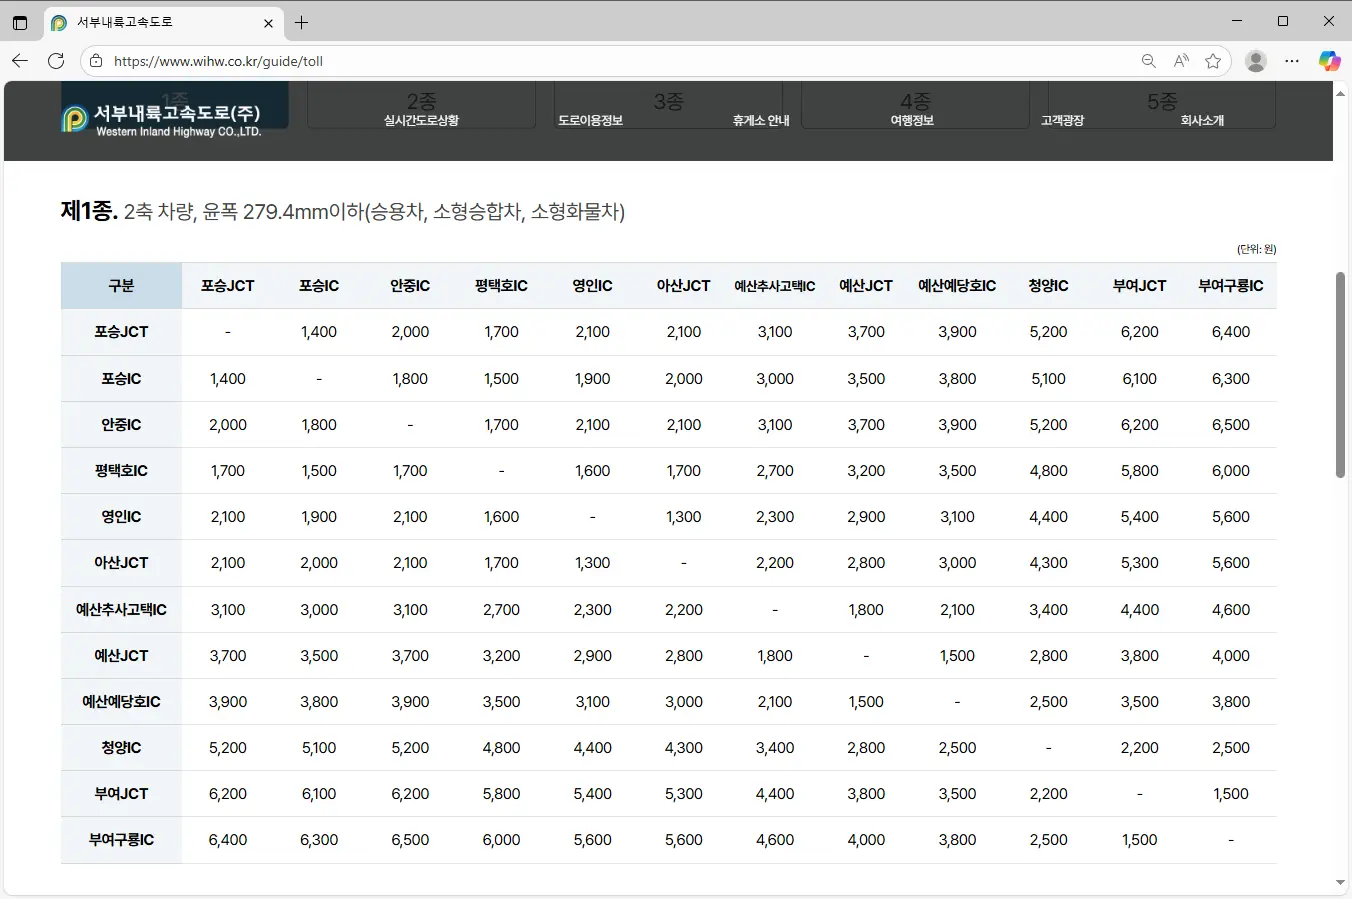The height and width of the screenshot is (899, 1352).
Task: Select 4,600 in 예산추사고택IC row
Action: click(1231, 610)
